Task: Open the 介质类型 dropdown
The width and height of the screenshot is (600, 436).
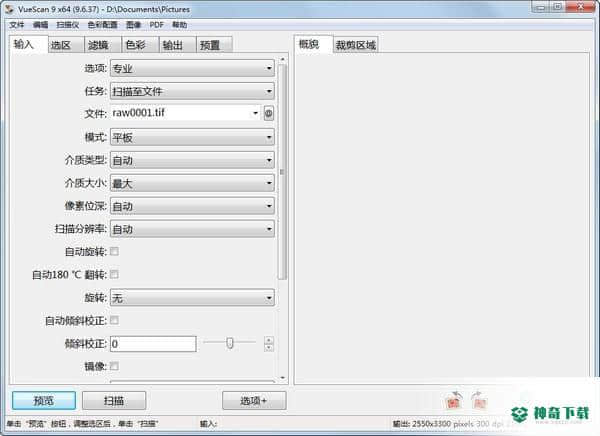Action: (x=192, y=160)
